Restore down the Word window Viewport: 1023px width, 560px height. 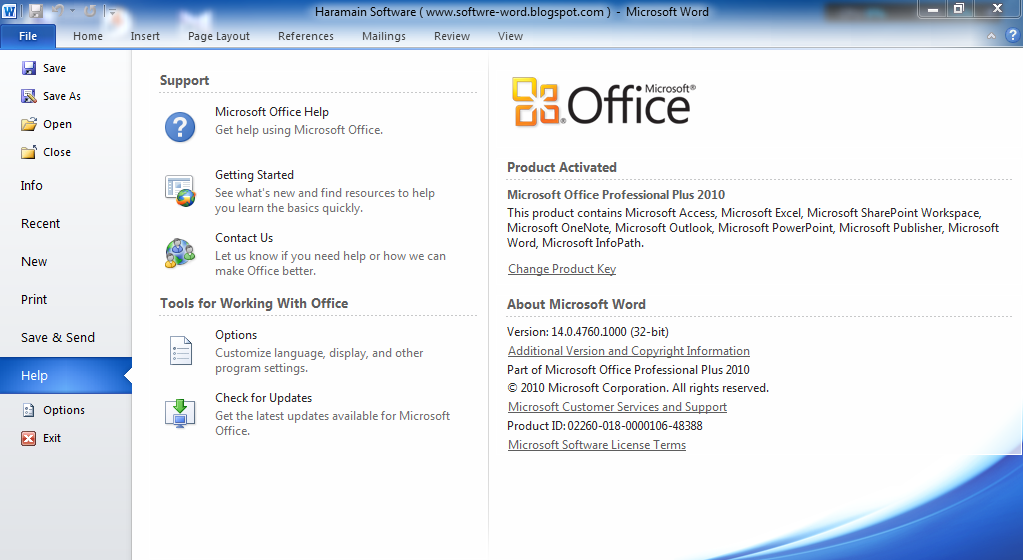tap(959, 8)
